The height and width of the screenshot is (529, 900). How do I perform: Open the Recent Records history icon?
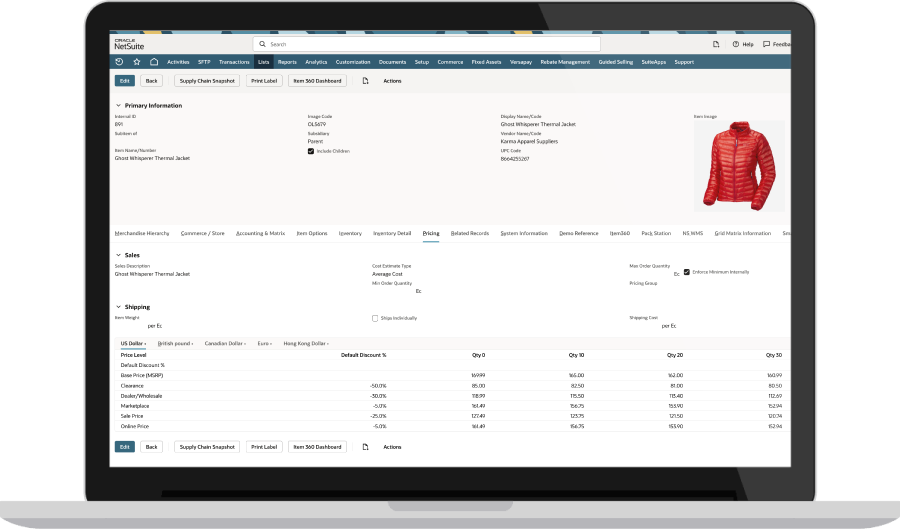[x=119, y=62]
